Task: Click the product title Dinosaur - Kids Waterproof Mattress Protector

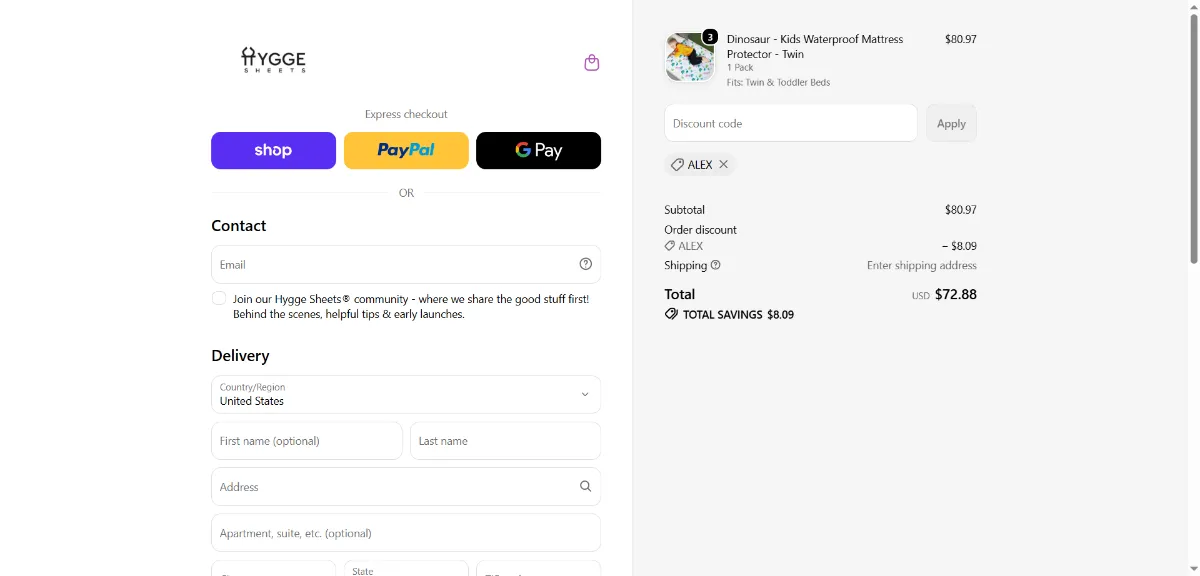Action: tap(815, 46)
